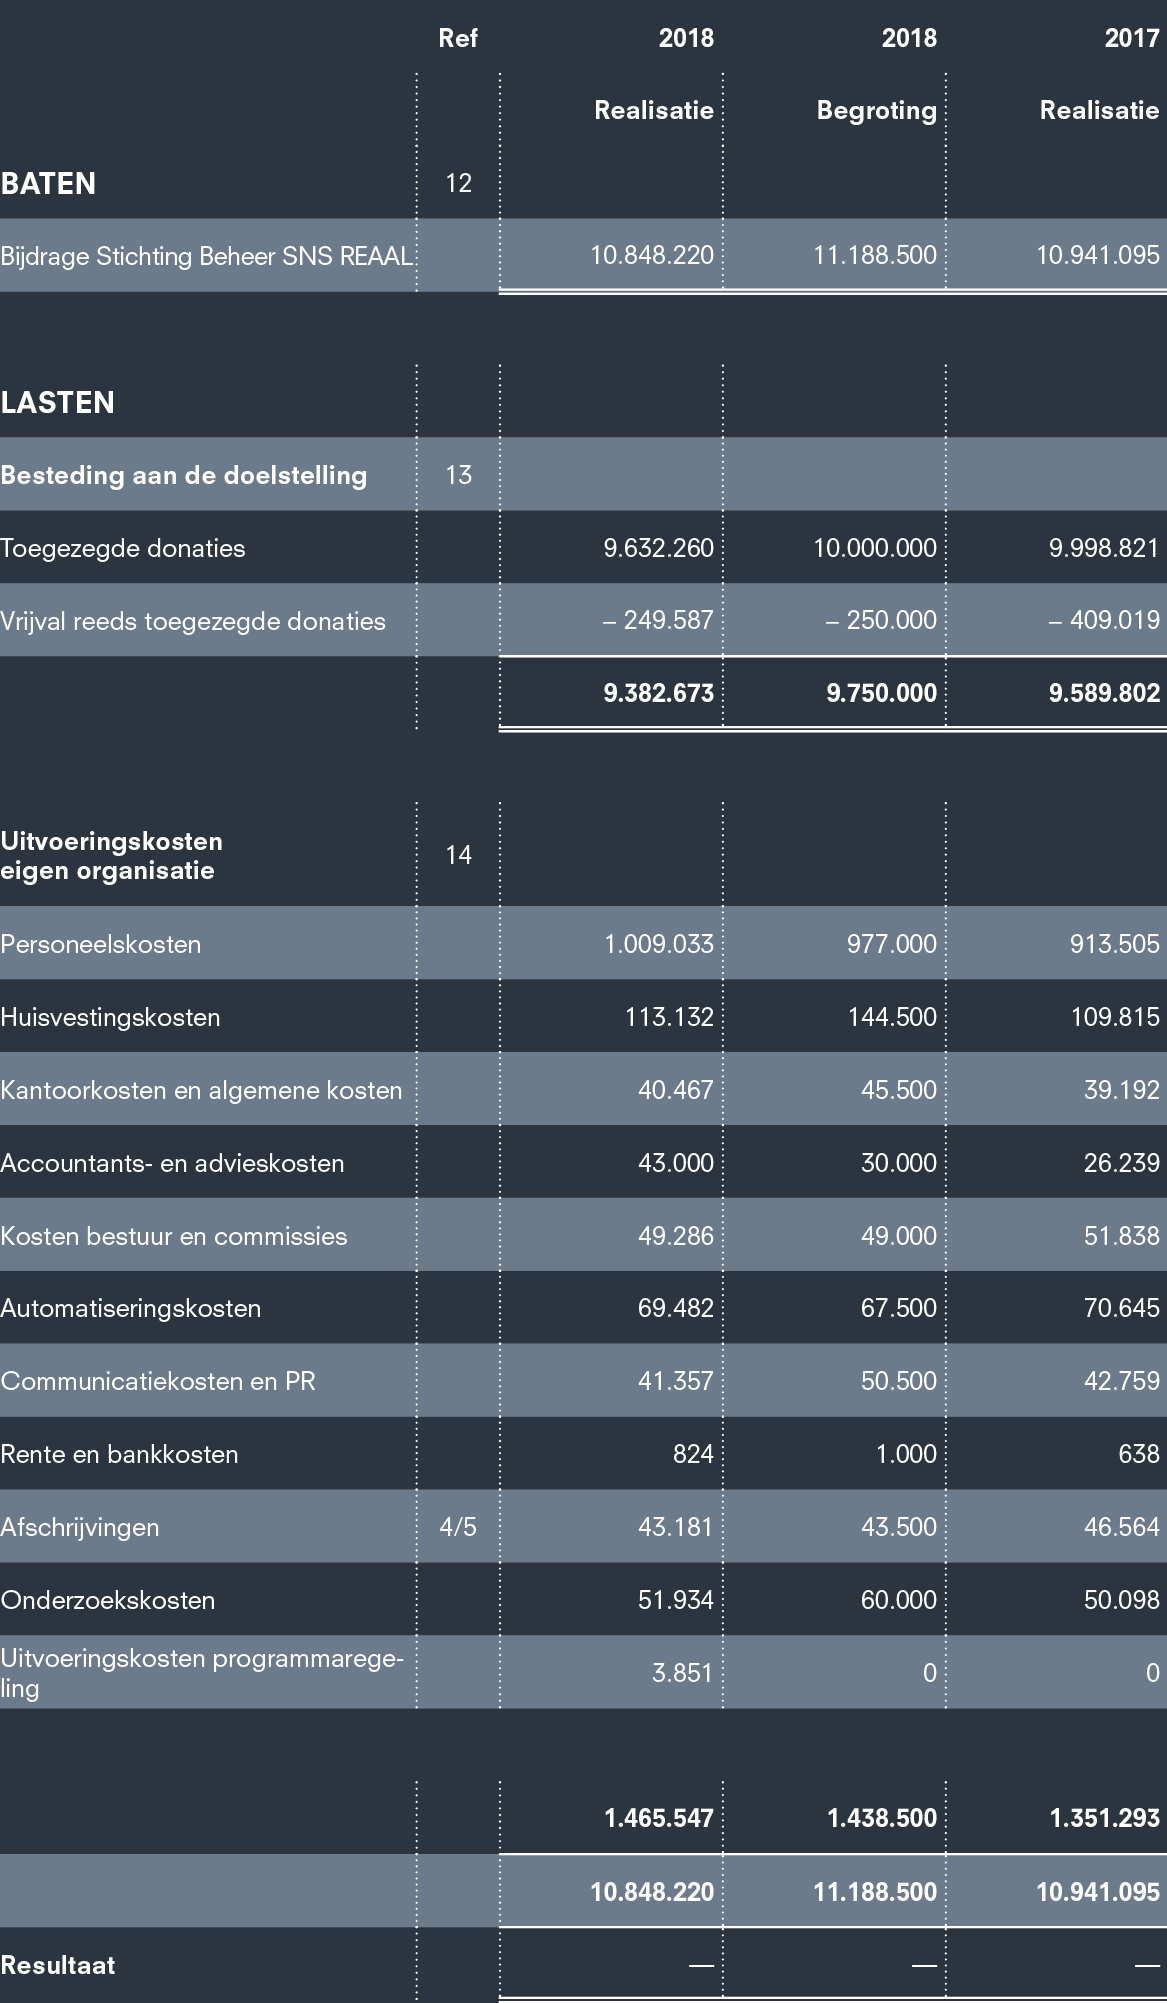Click the Begroting column header

[876, 111]
